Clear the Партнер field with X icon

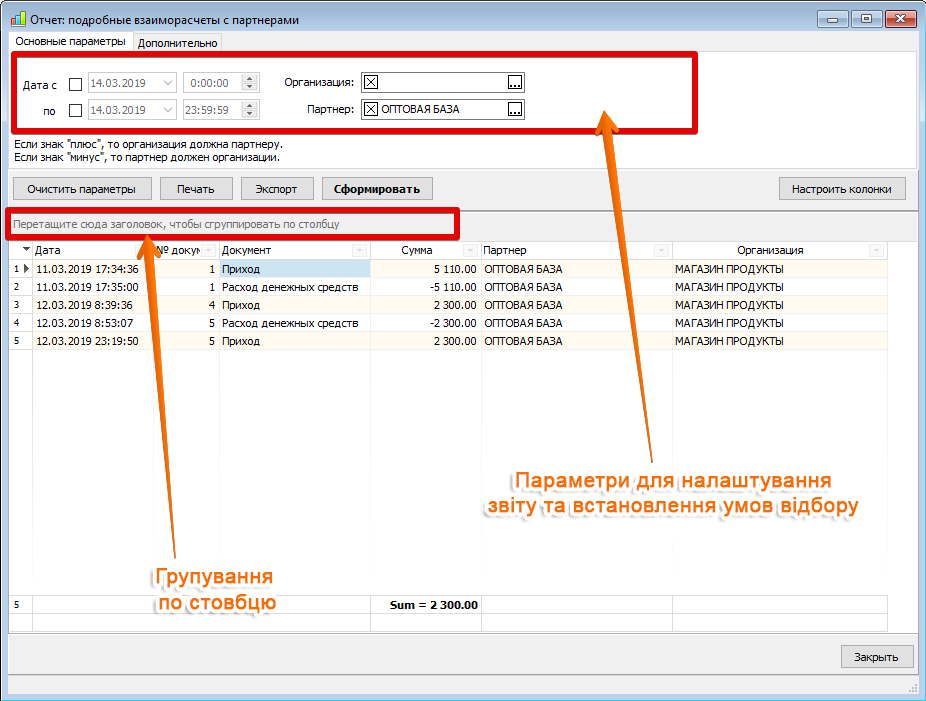[371, 109]
